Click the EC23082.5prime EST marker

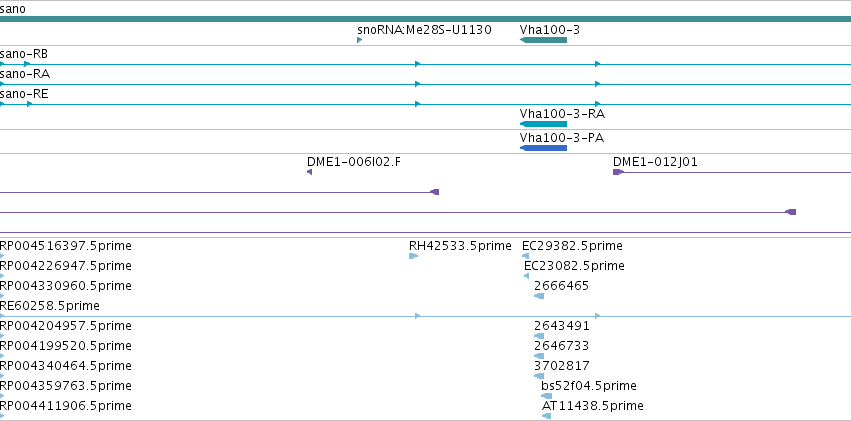click(x=526, y=276)
